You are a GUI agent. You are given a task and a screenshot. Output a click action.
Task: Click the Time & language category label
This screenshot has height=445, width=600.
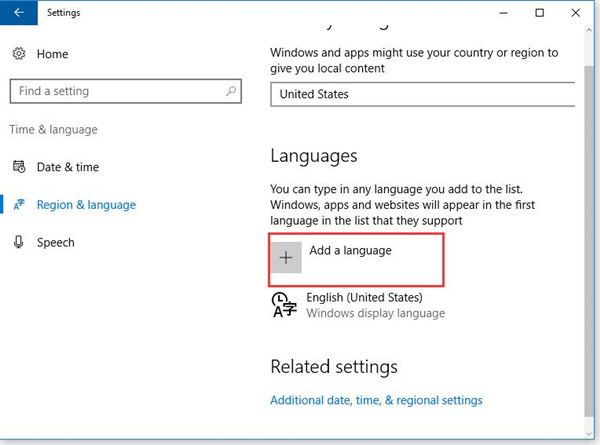tap(54, 130)
